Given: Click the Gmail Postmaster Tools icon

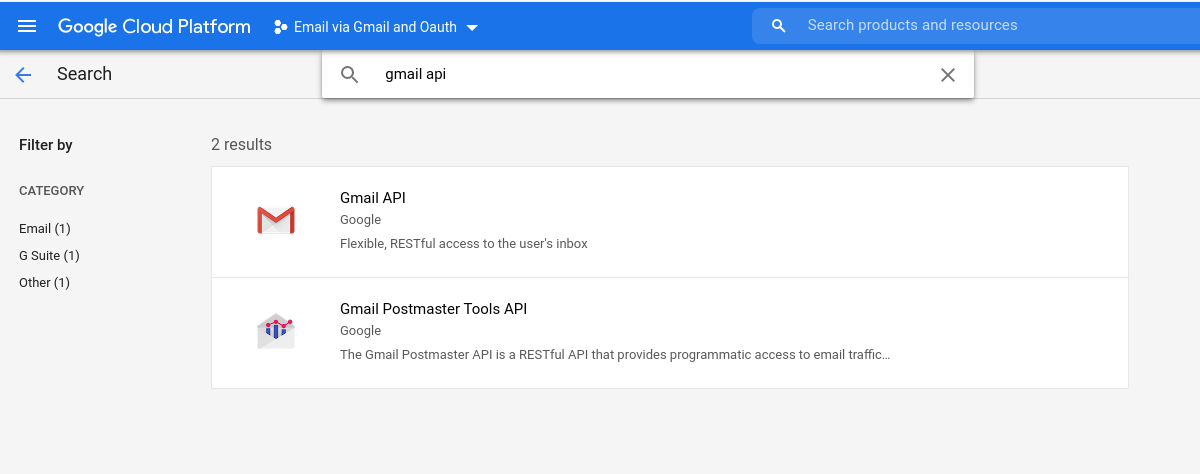Looking at the screenshot, I should (x=276, y=331).
